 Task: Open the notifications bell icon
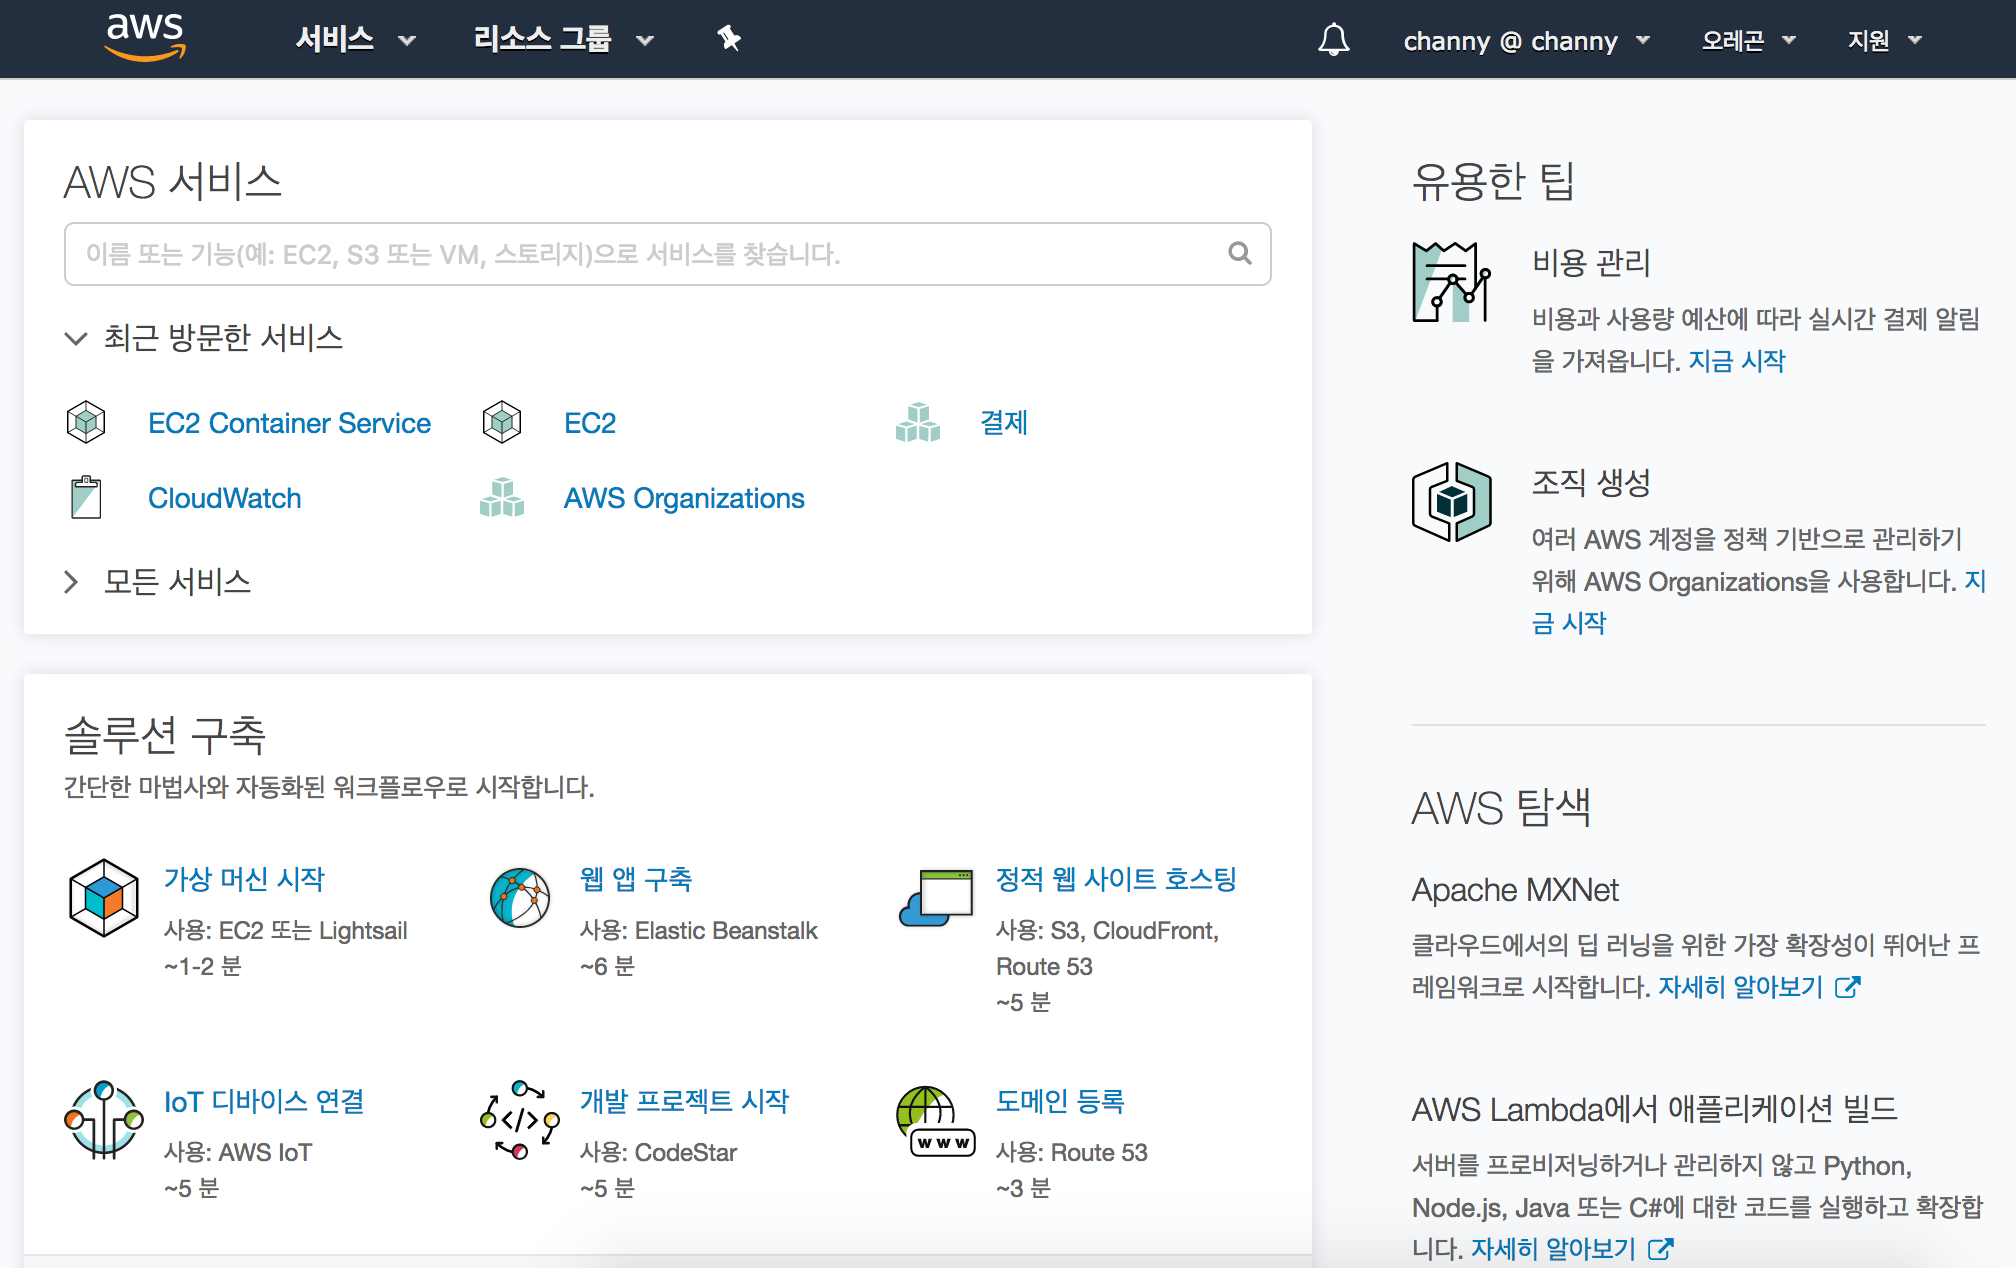click(1333, 40)
